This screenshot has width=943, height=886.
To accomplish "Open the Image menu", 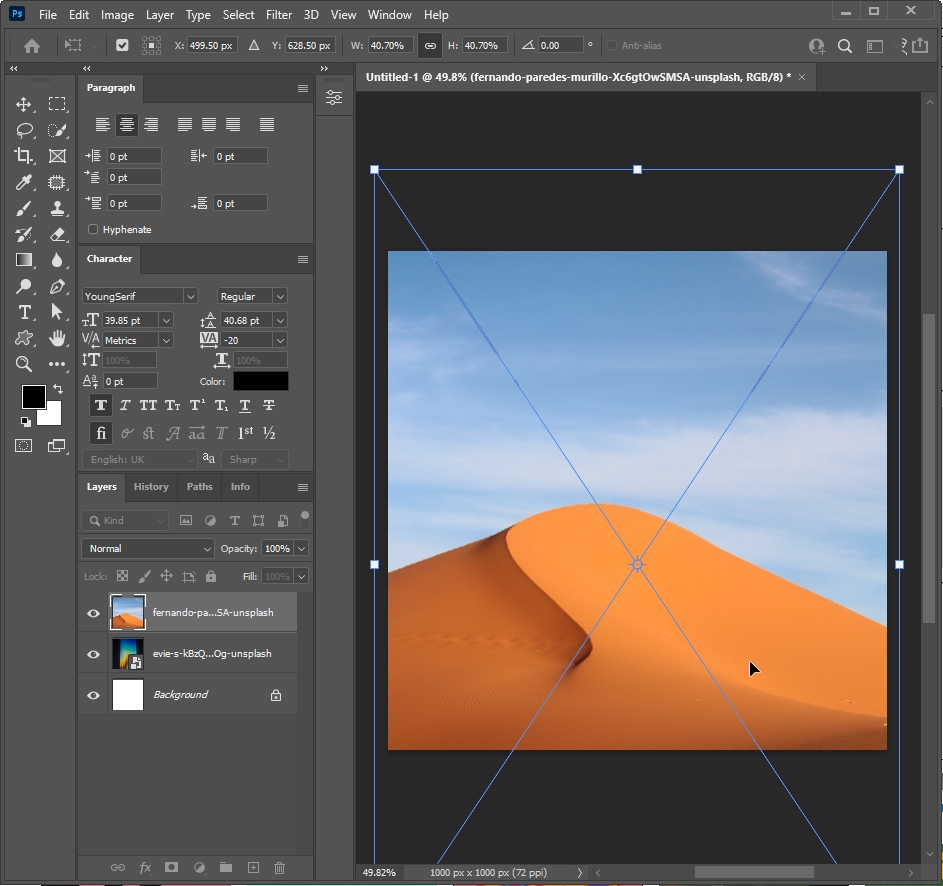I will tap(117, 14).
